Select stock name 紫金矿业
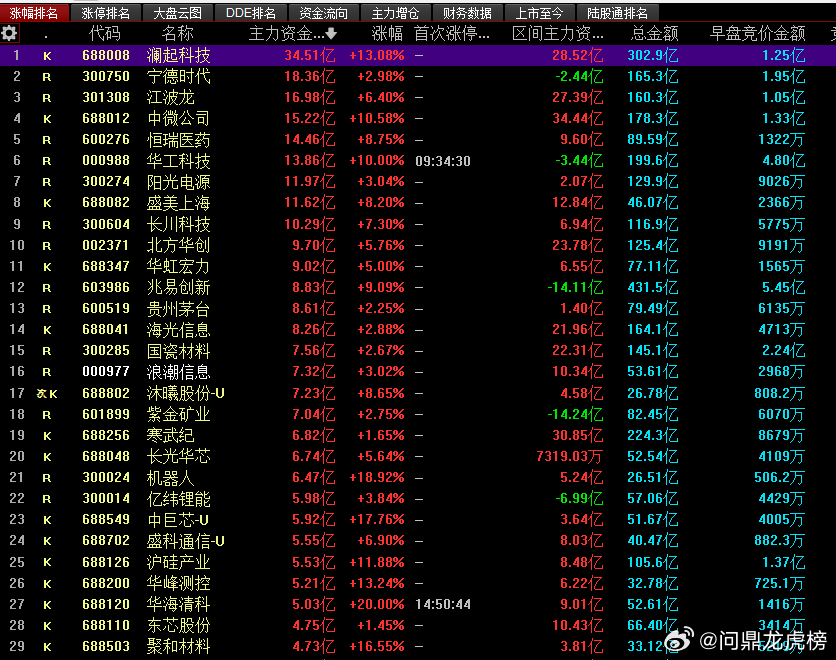Image resolution: width=836 pixels, height=660 pixels. [179, 415]
